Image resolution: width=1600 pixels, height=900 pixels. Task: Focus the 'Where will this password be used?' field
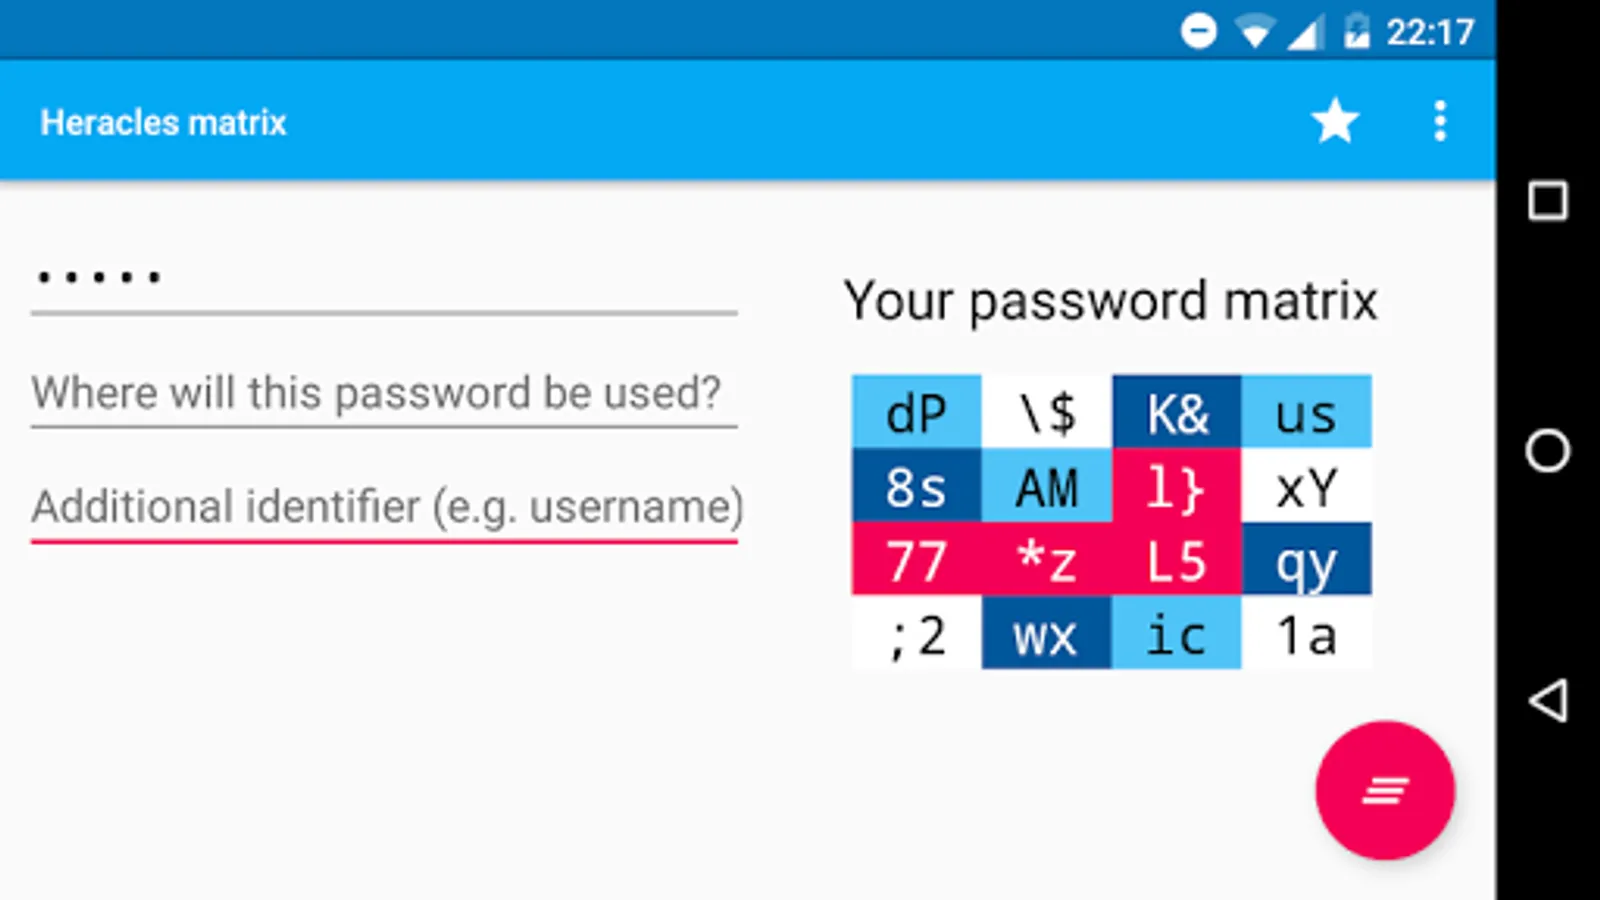[x=384, y=393]
